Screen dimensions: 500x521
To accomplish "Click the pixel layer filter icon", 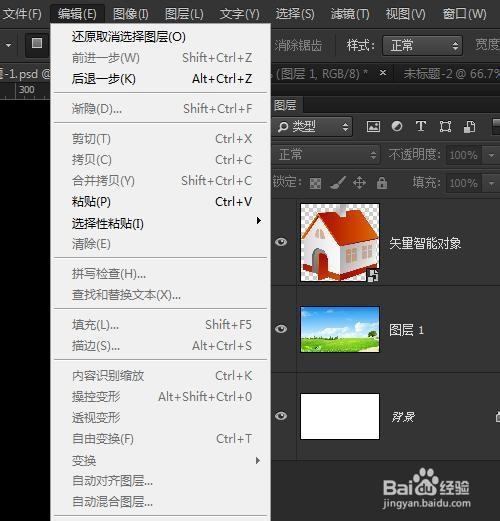I will (x=373, y=126).
